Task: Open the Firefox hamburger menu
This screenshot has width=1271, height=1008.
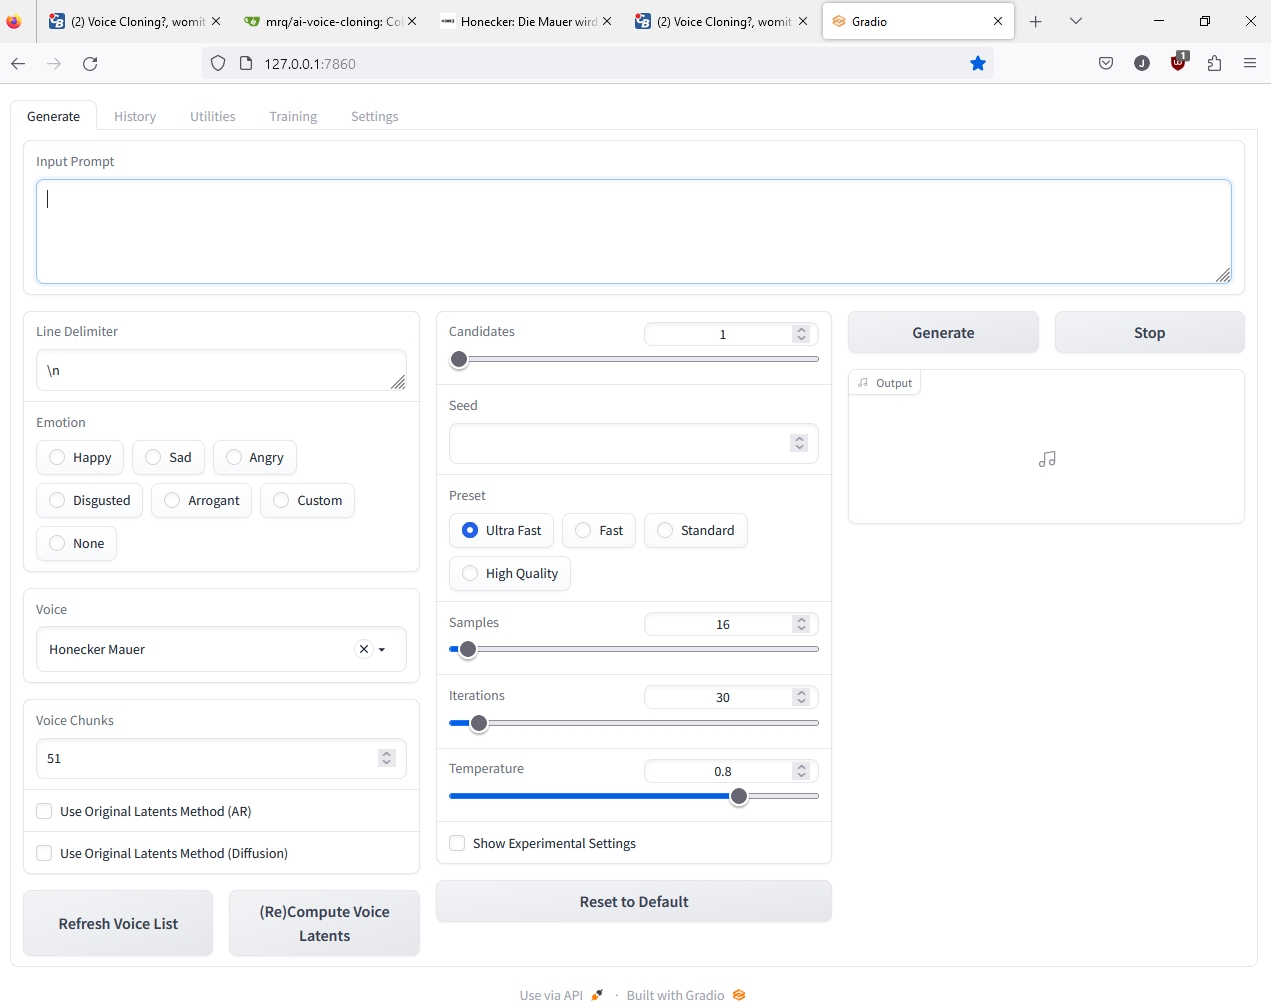Action: point(1250,63)
